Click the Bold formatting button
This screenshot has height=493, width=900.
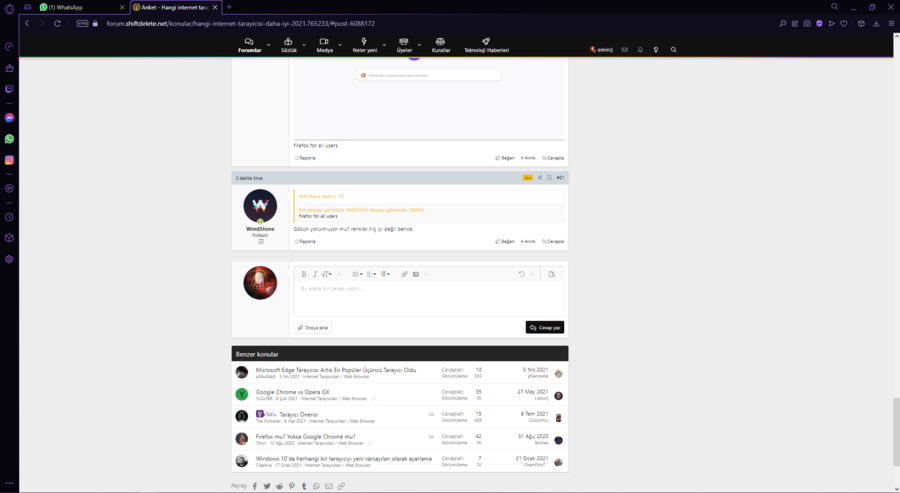(x=304, y=274)
